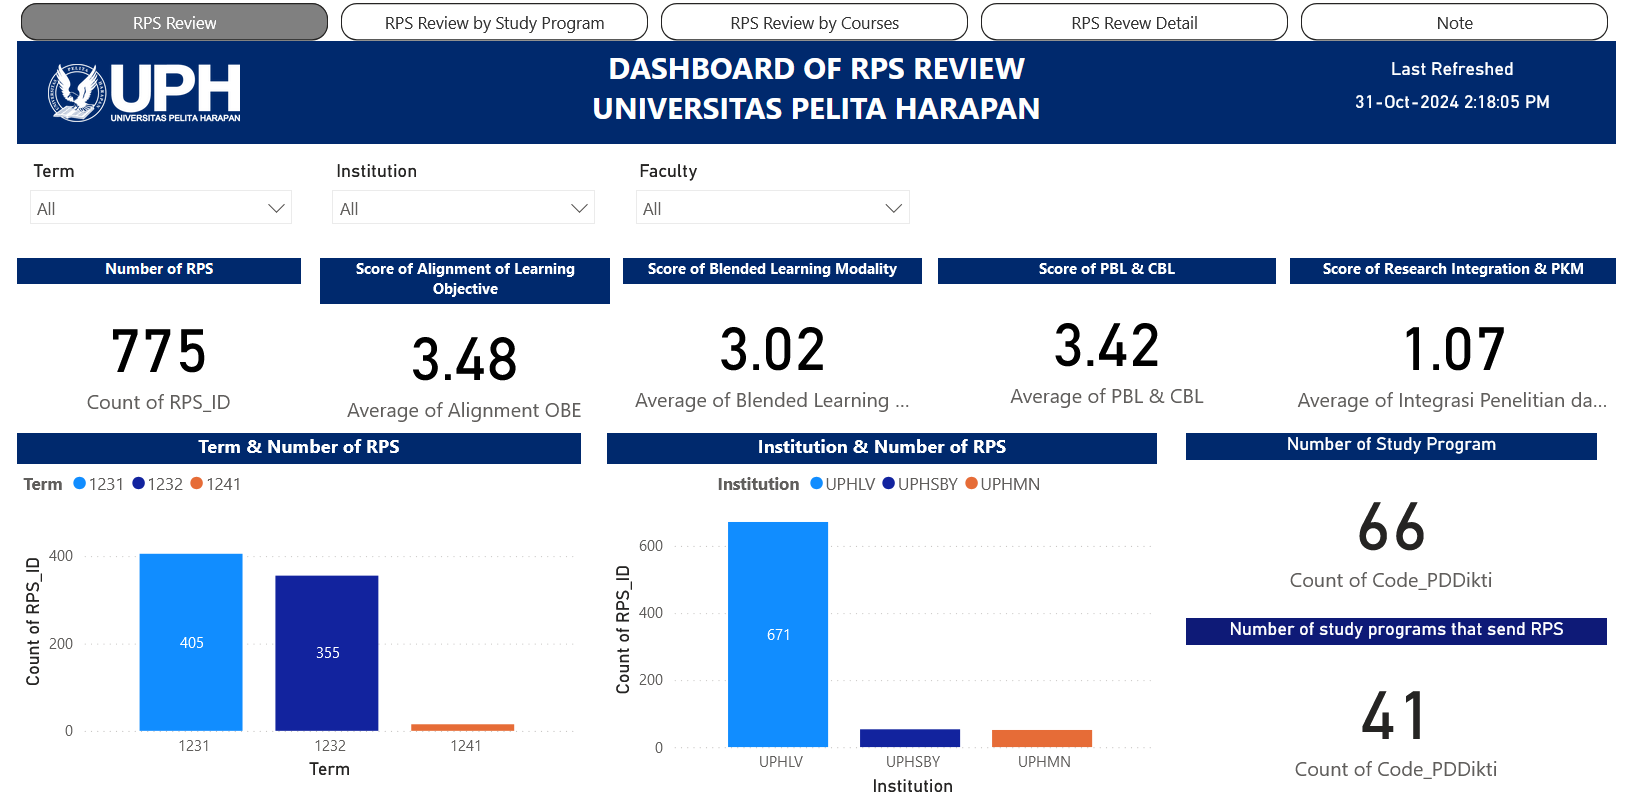Click Score of Research Integration & PKM header
Image resolution: width=1633 pixels, height=798 pixels.
coord(1453,270)
